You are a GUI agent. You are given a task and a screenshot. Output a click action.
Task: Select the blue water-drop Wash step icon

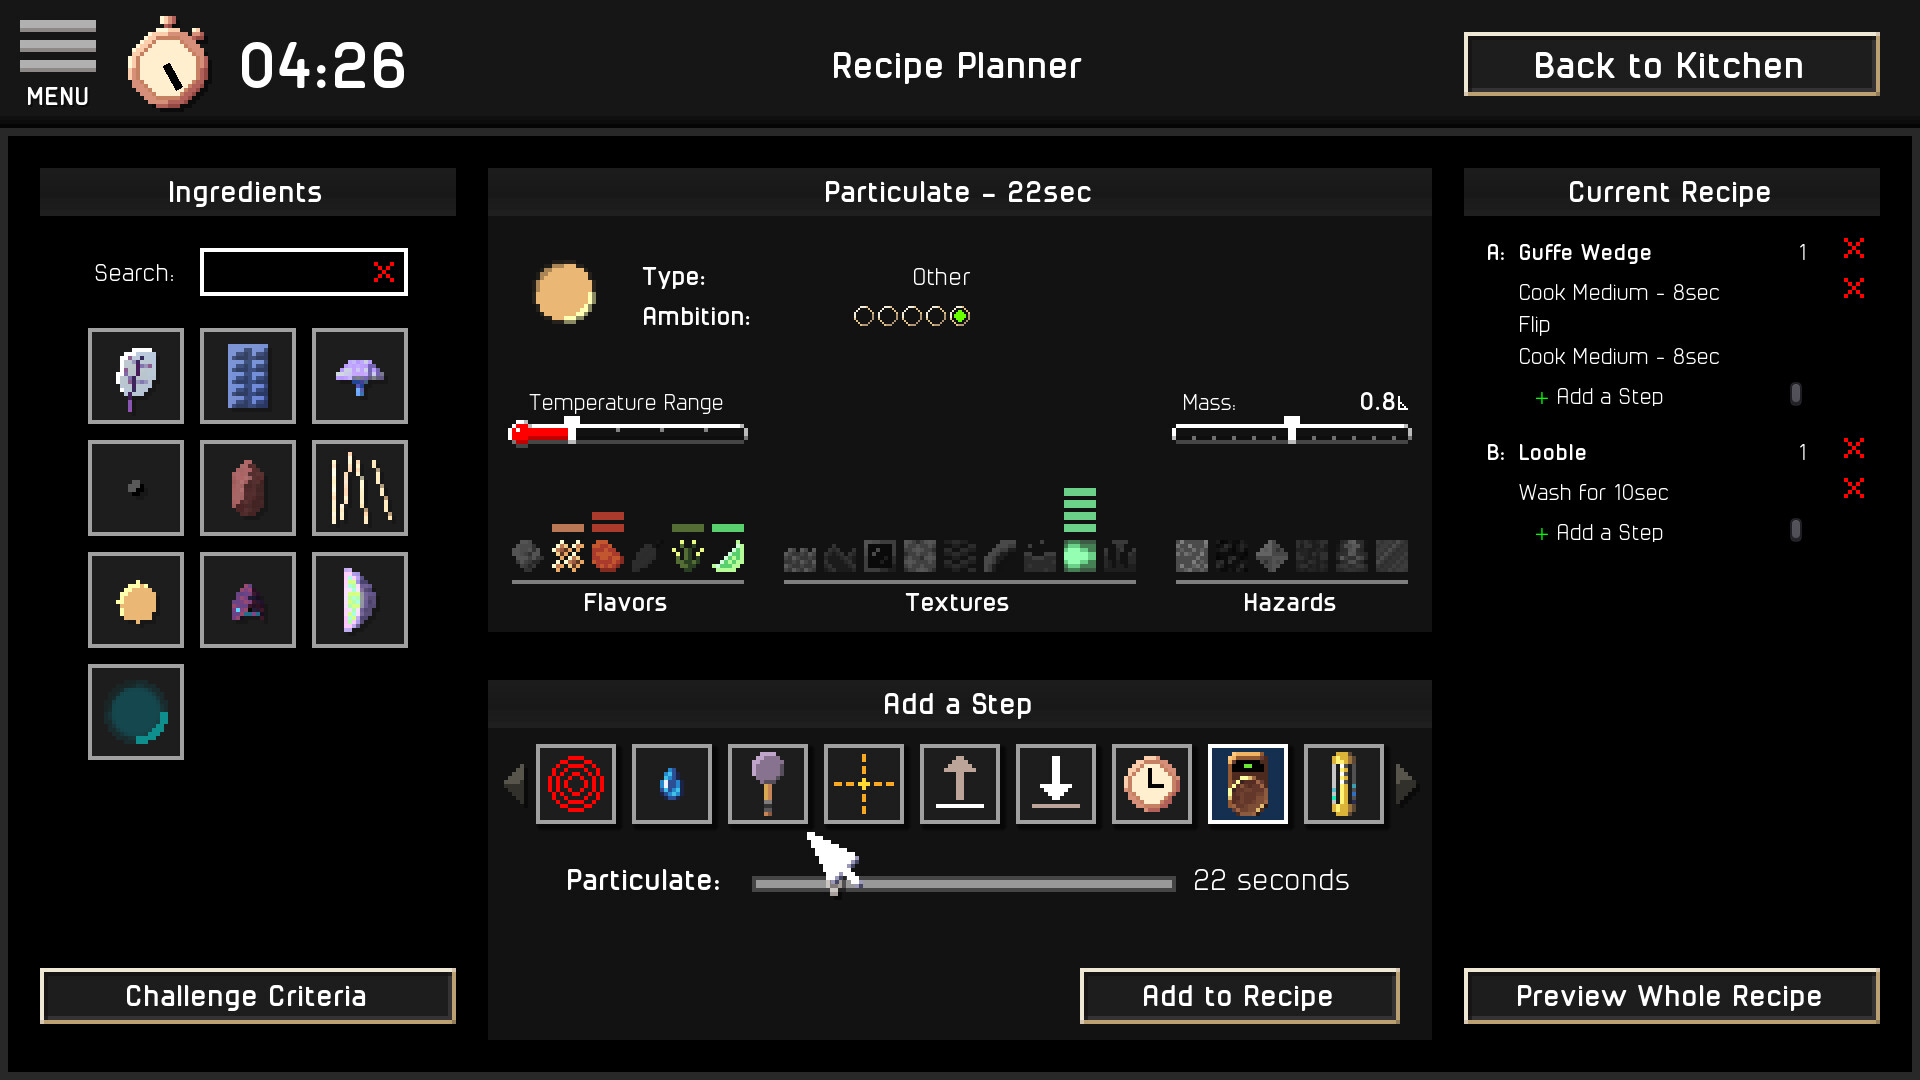[x=672, y=784]
